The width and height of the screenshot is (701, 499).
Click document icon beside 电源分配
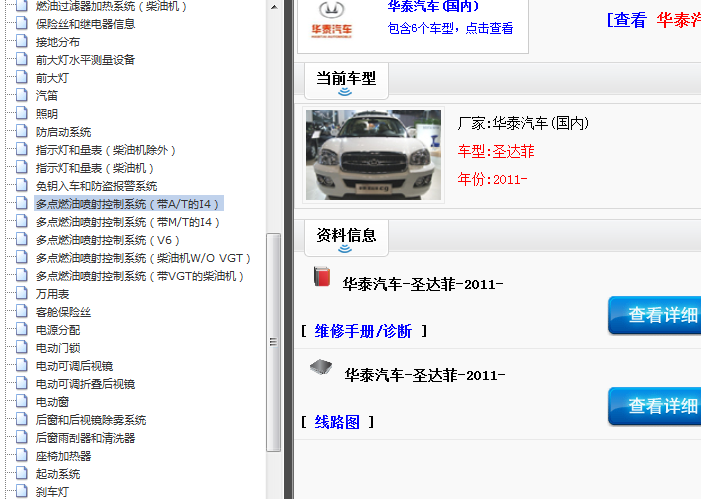[x=21, y=329]
